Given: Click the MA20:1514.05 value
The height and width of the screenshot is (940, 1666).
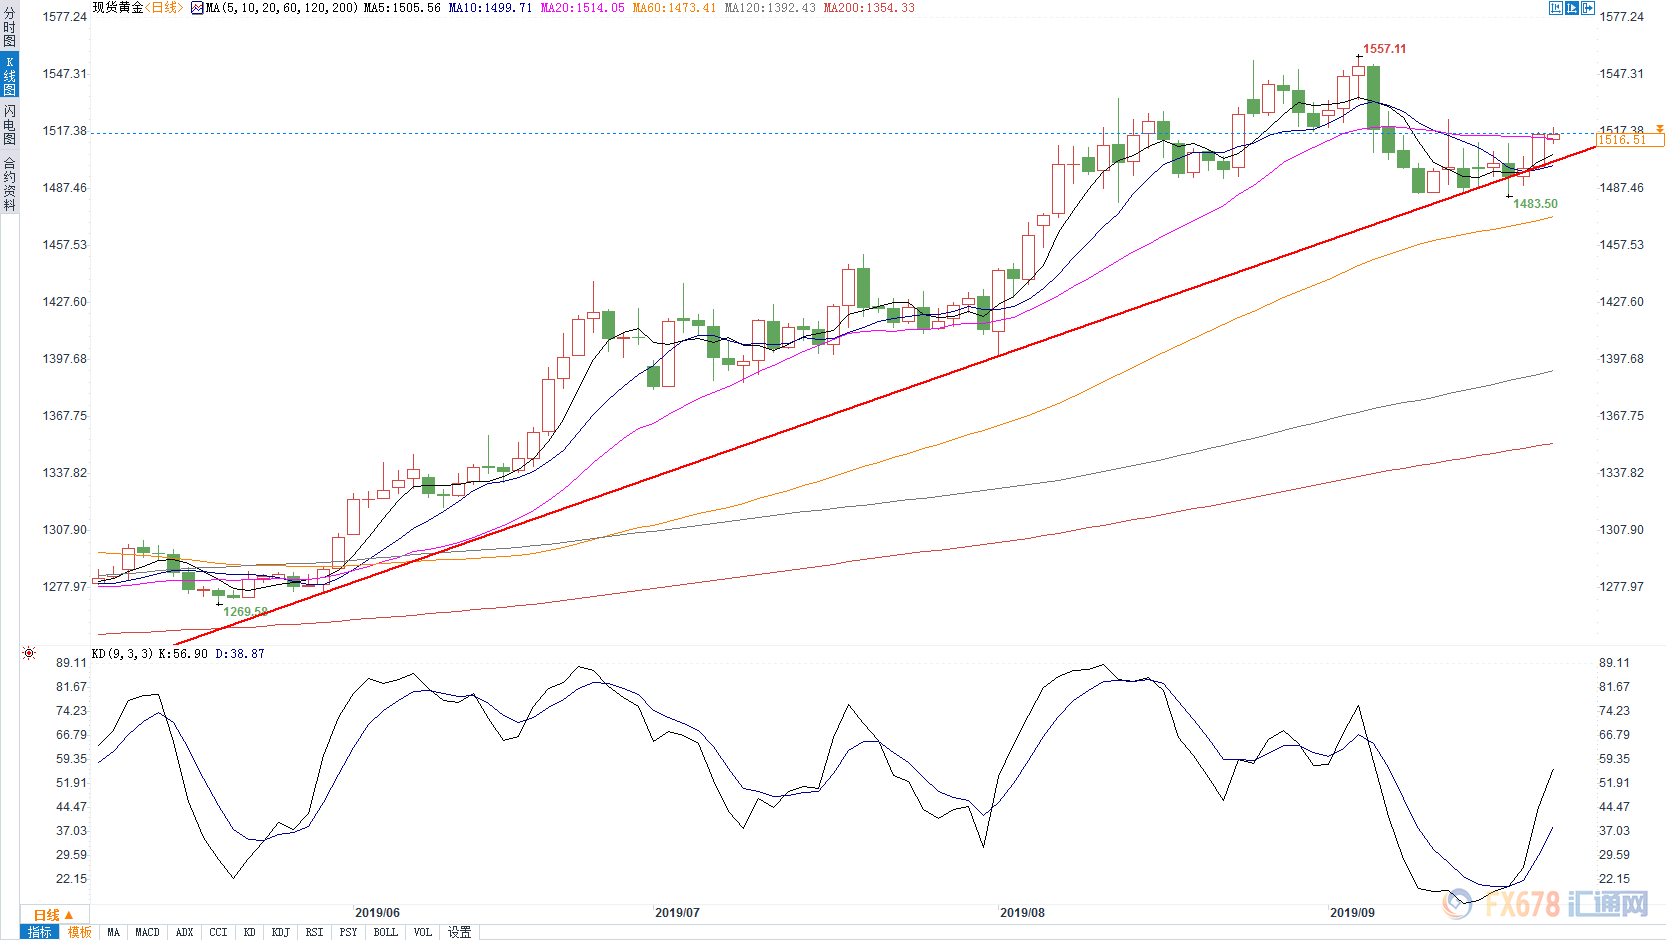Looking at the screenshot, I should coord(582,8).
